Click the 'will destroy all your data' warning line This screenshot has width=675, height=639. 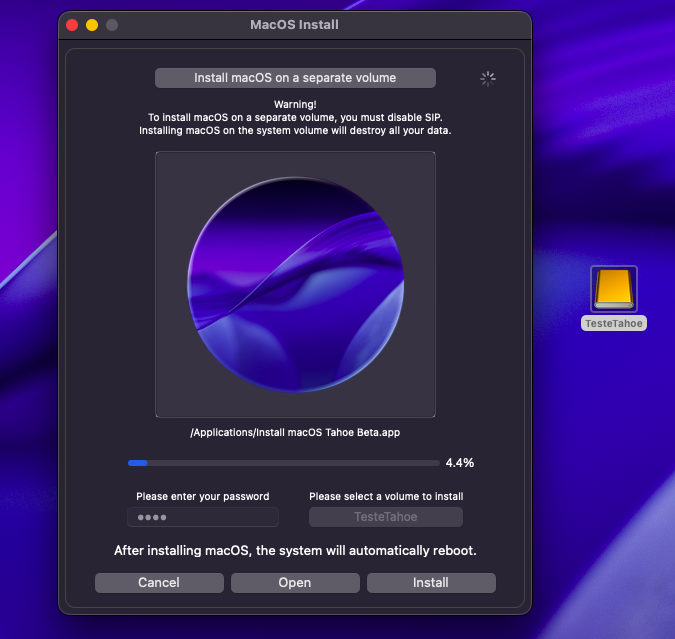295,130
